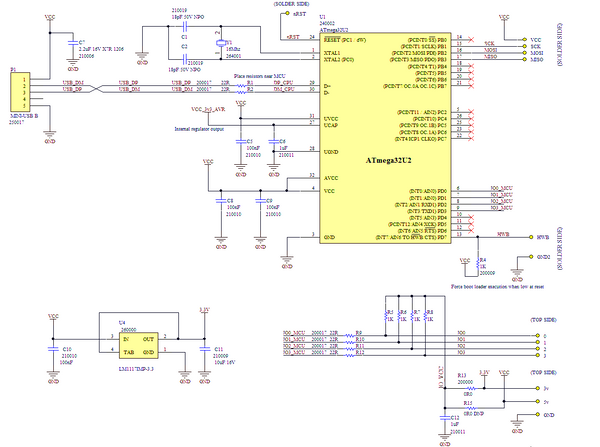Select the 'Place resistors near MCU' note
The height and width of the screenshot is (447, 600).
259,76
